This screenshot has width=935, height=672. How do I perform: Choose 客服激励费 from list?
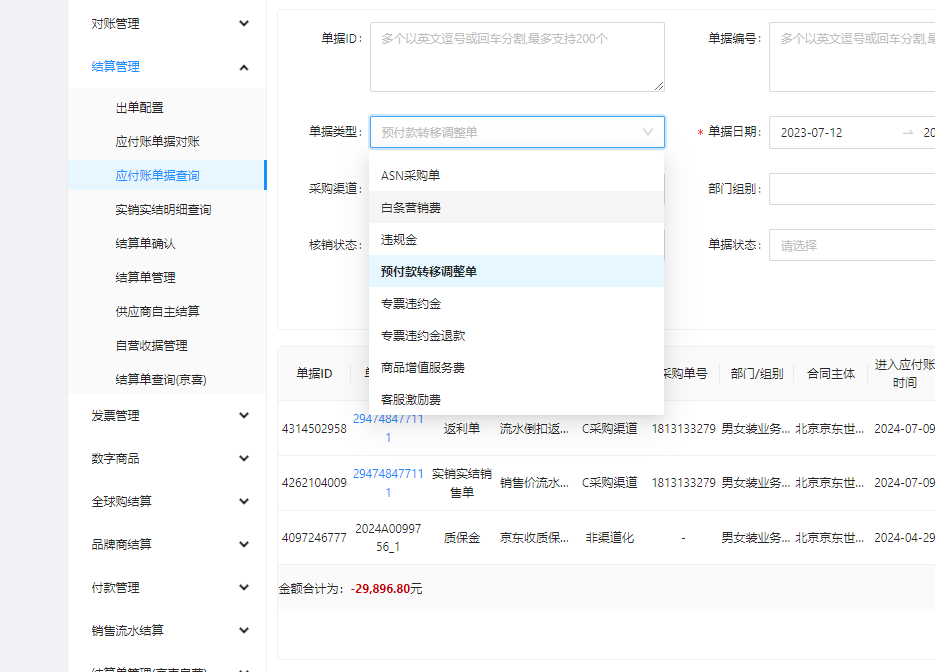[x=411, y=400]
